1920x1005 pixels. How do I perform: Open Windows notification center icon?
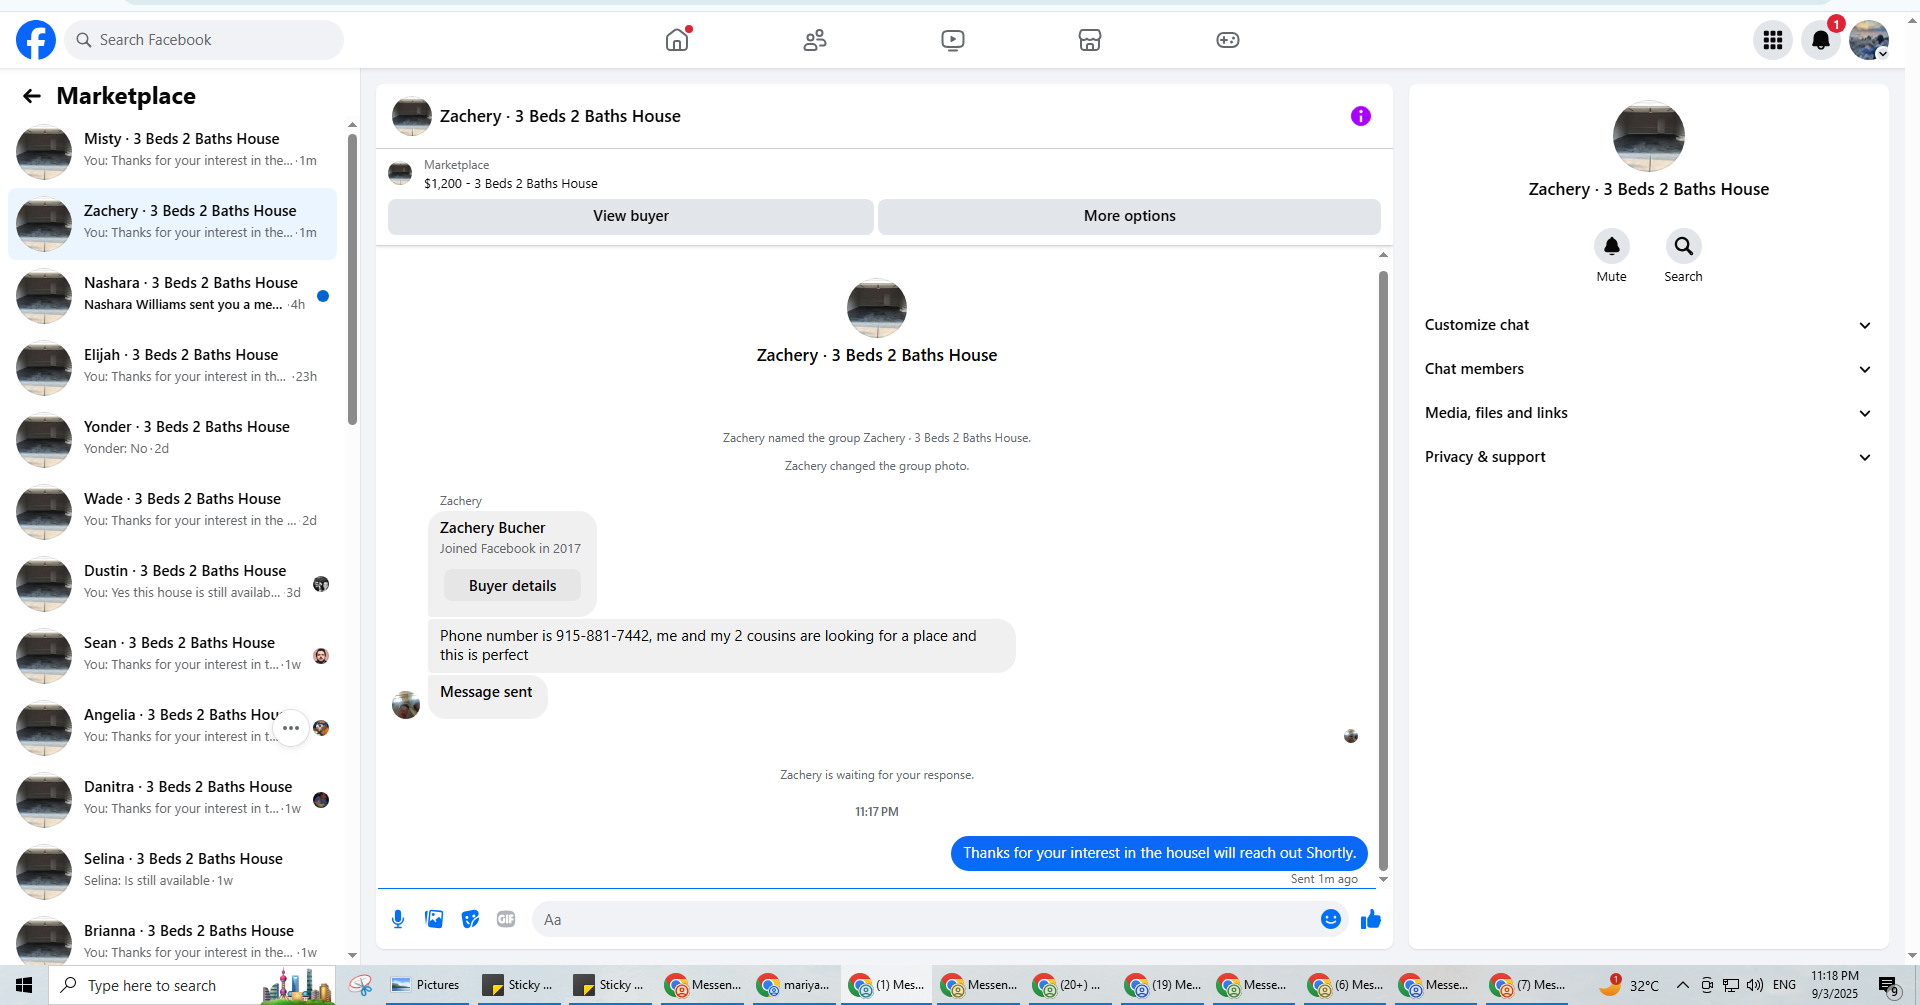coord(1888,986)
